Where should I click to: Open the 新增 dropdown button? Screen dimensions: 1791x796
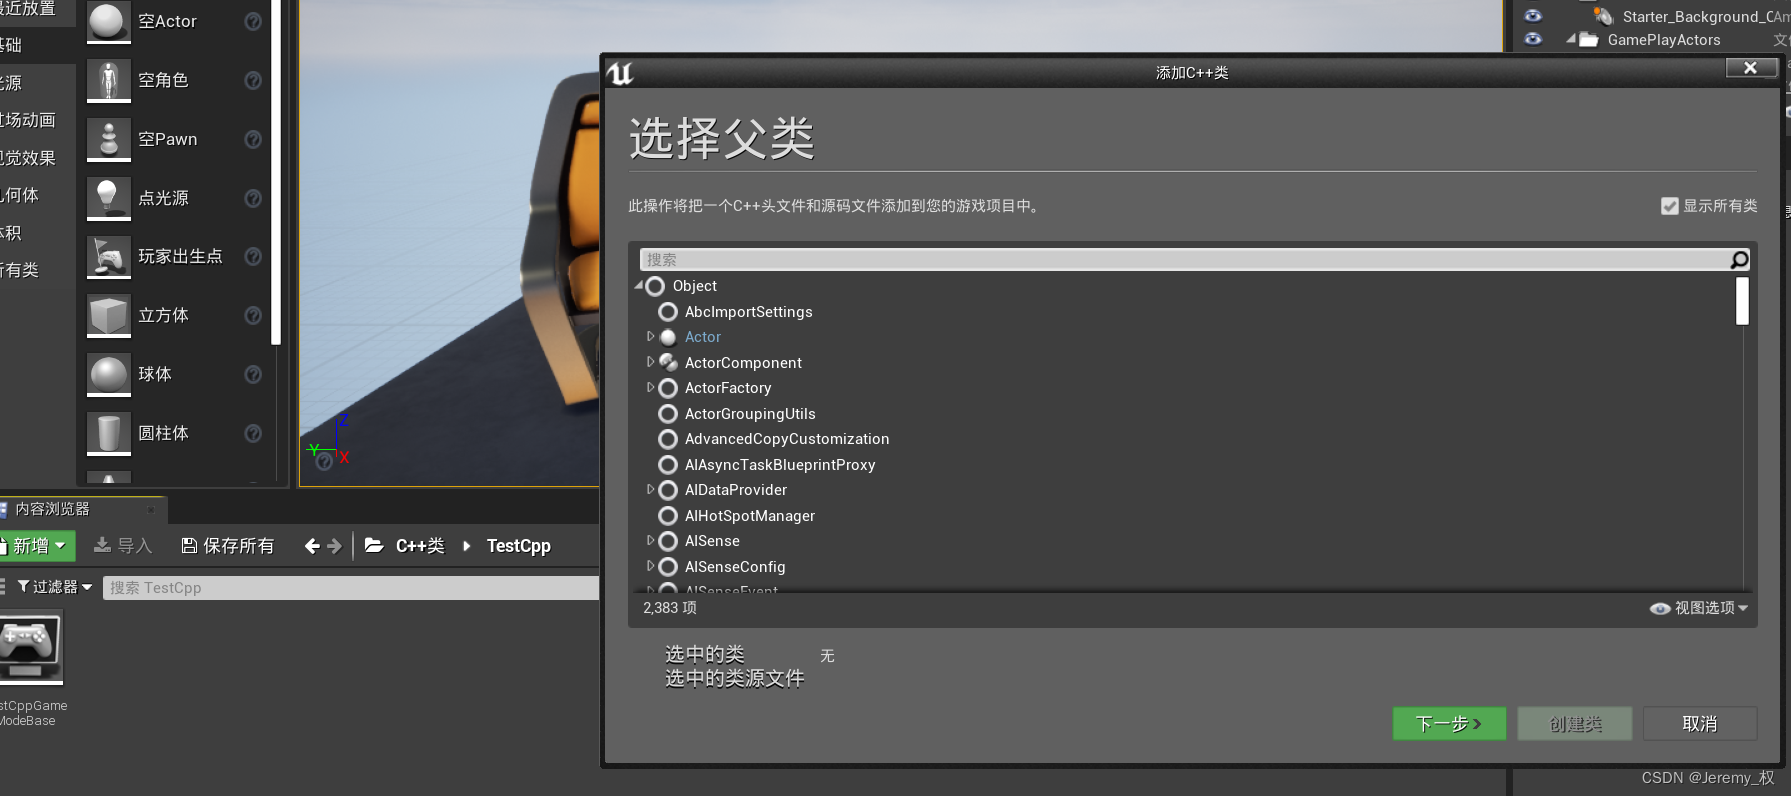pyautogui.click(x=36, y=546)
